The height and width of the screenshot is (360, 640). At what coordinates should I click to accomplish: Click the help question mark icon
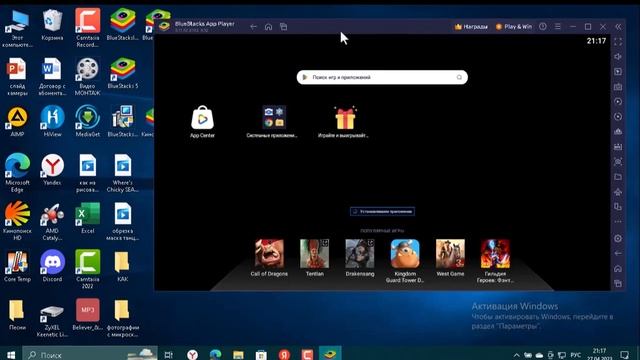542,27
